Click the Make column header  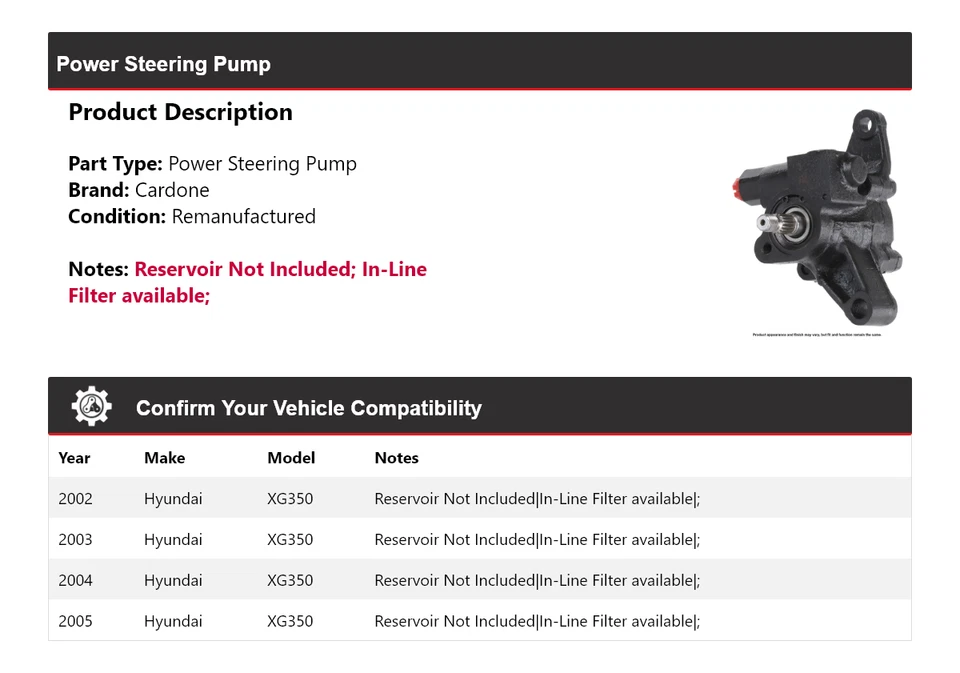pyautogui.click(x=164, y=458)
